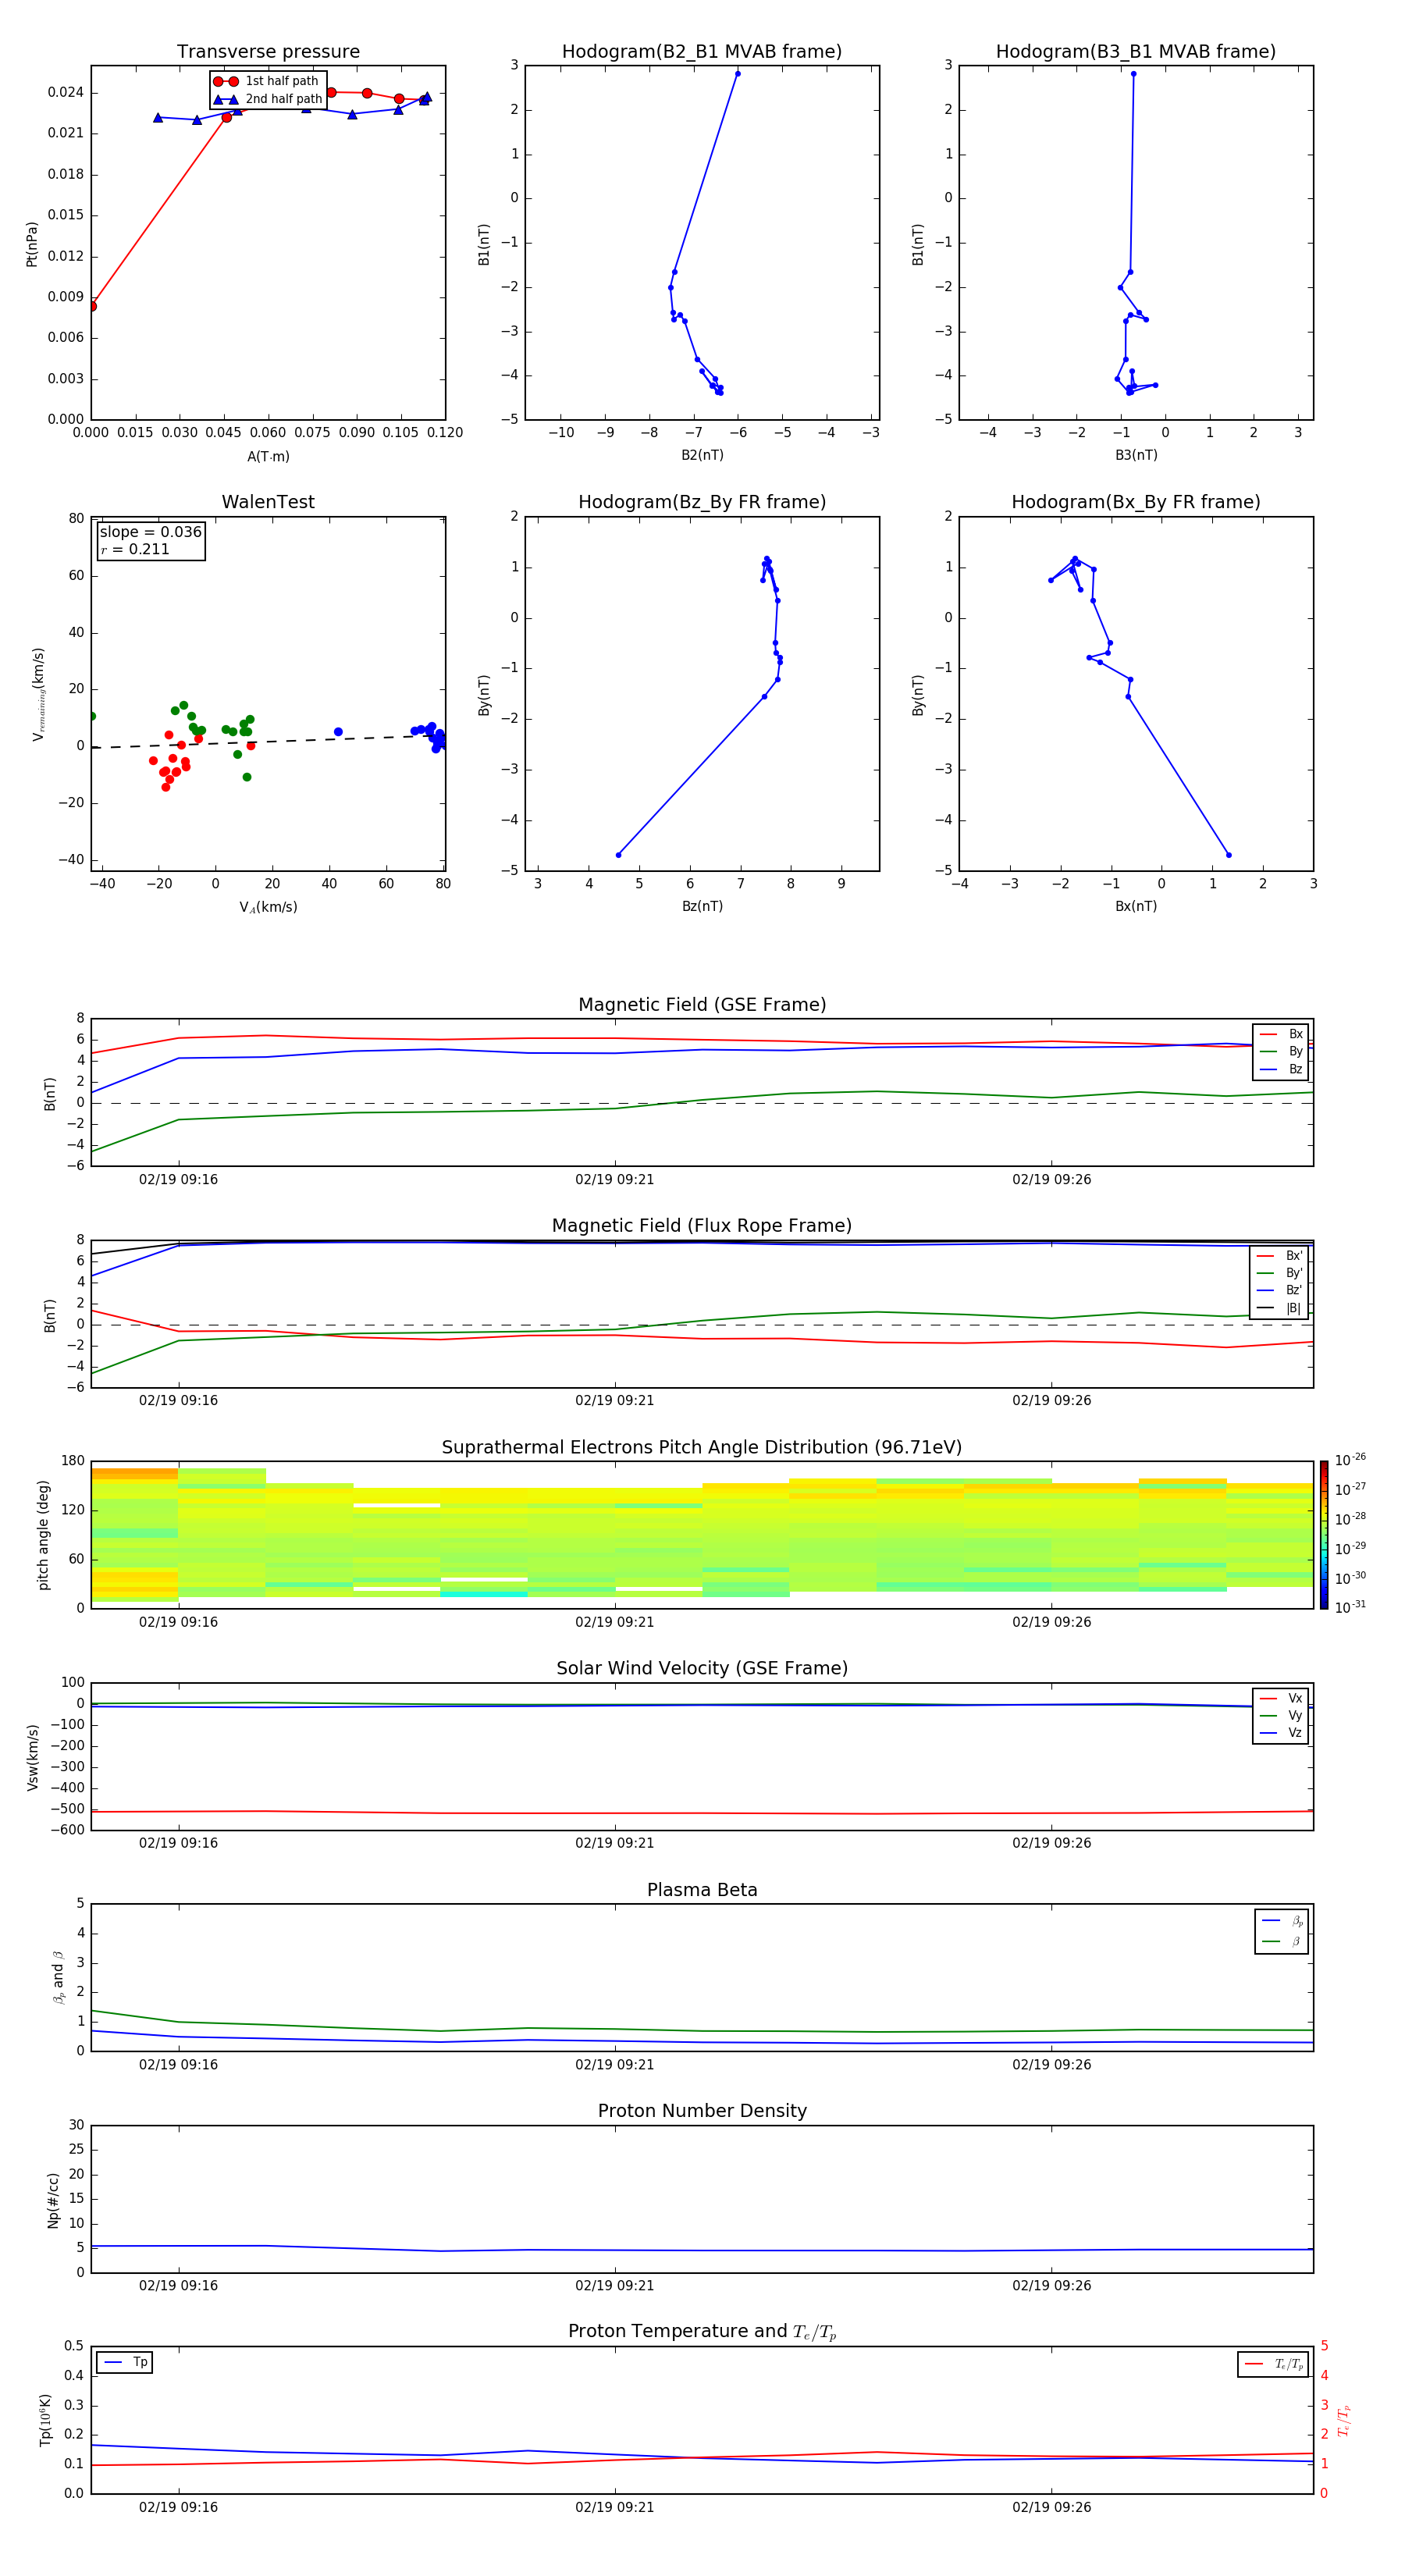Click the lone blue WalenTest point near 43 km/s
Screen dimensions: 1405x2576
click(x=338, y=732)
